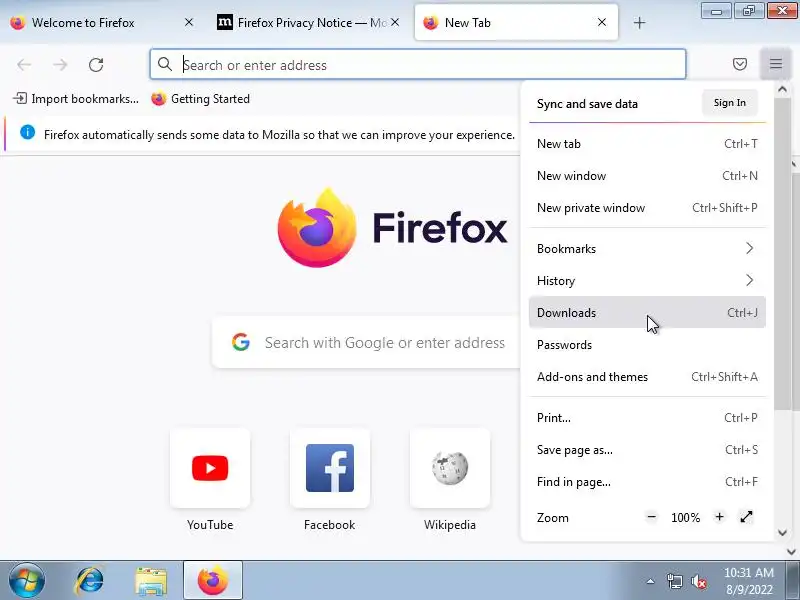Open Windows Explorer from the taskbar

point(151,581)
